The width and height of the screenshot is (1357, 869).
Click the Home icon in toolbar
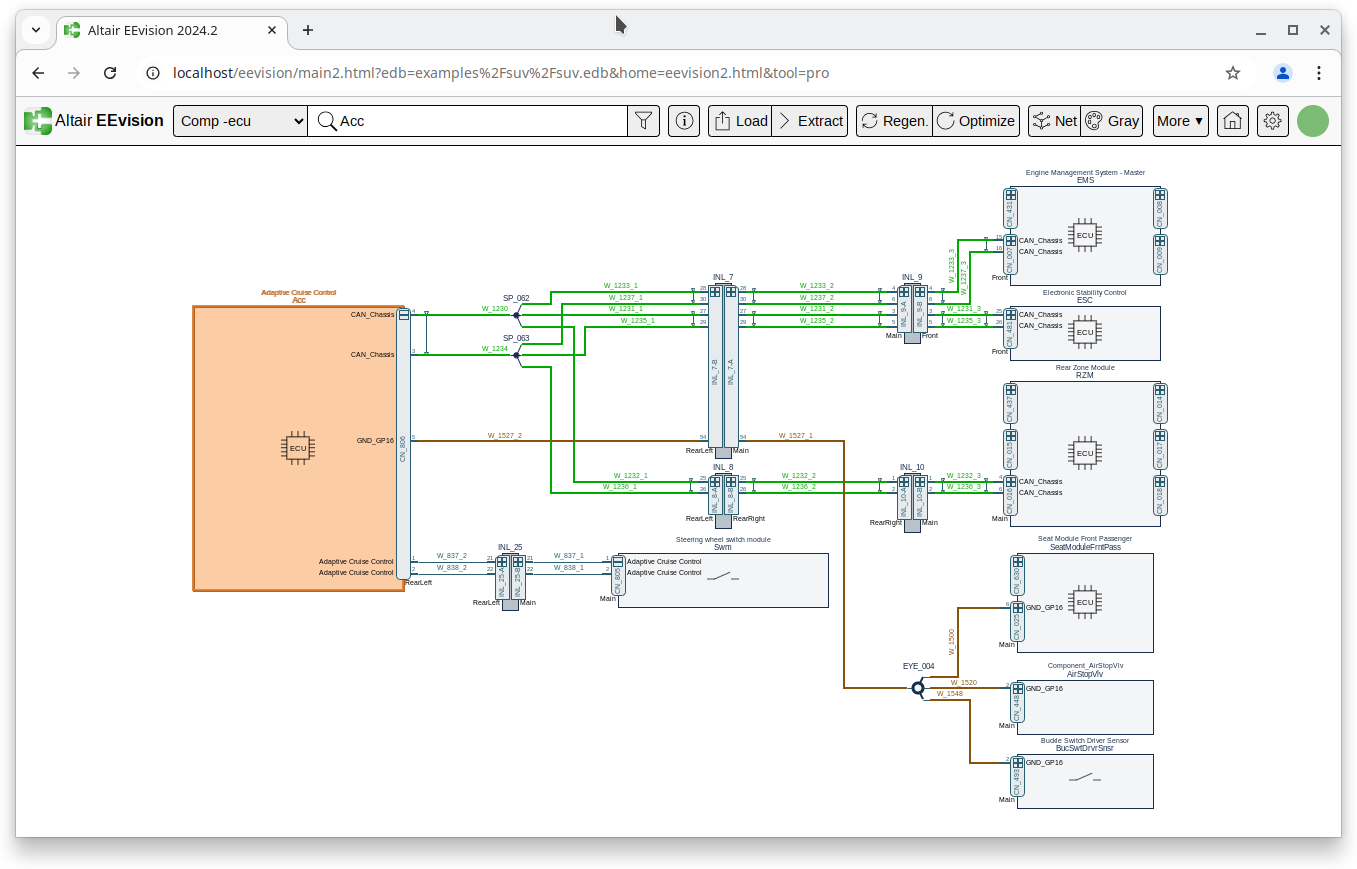tap(1232, 121)
